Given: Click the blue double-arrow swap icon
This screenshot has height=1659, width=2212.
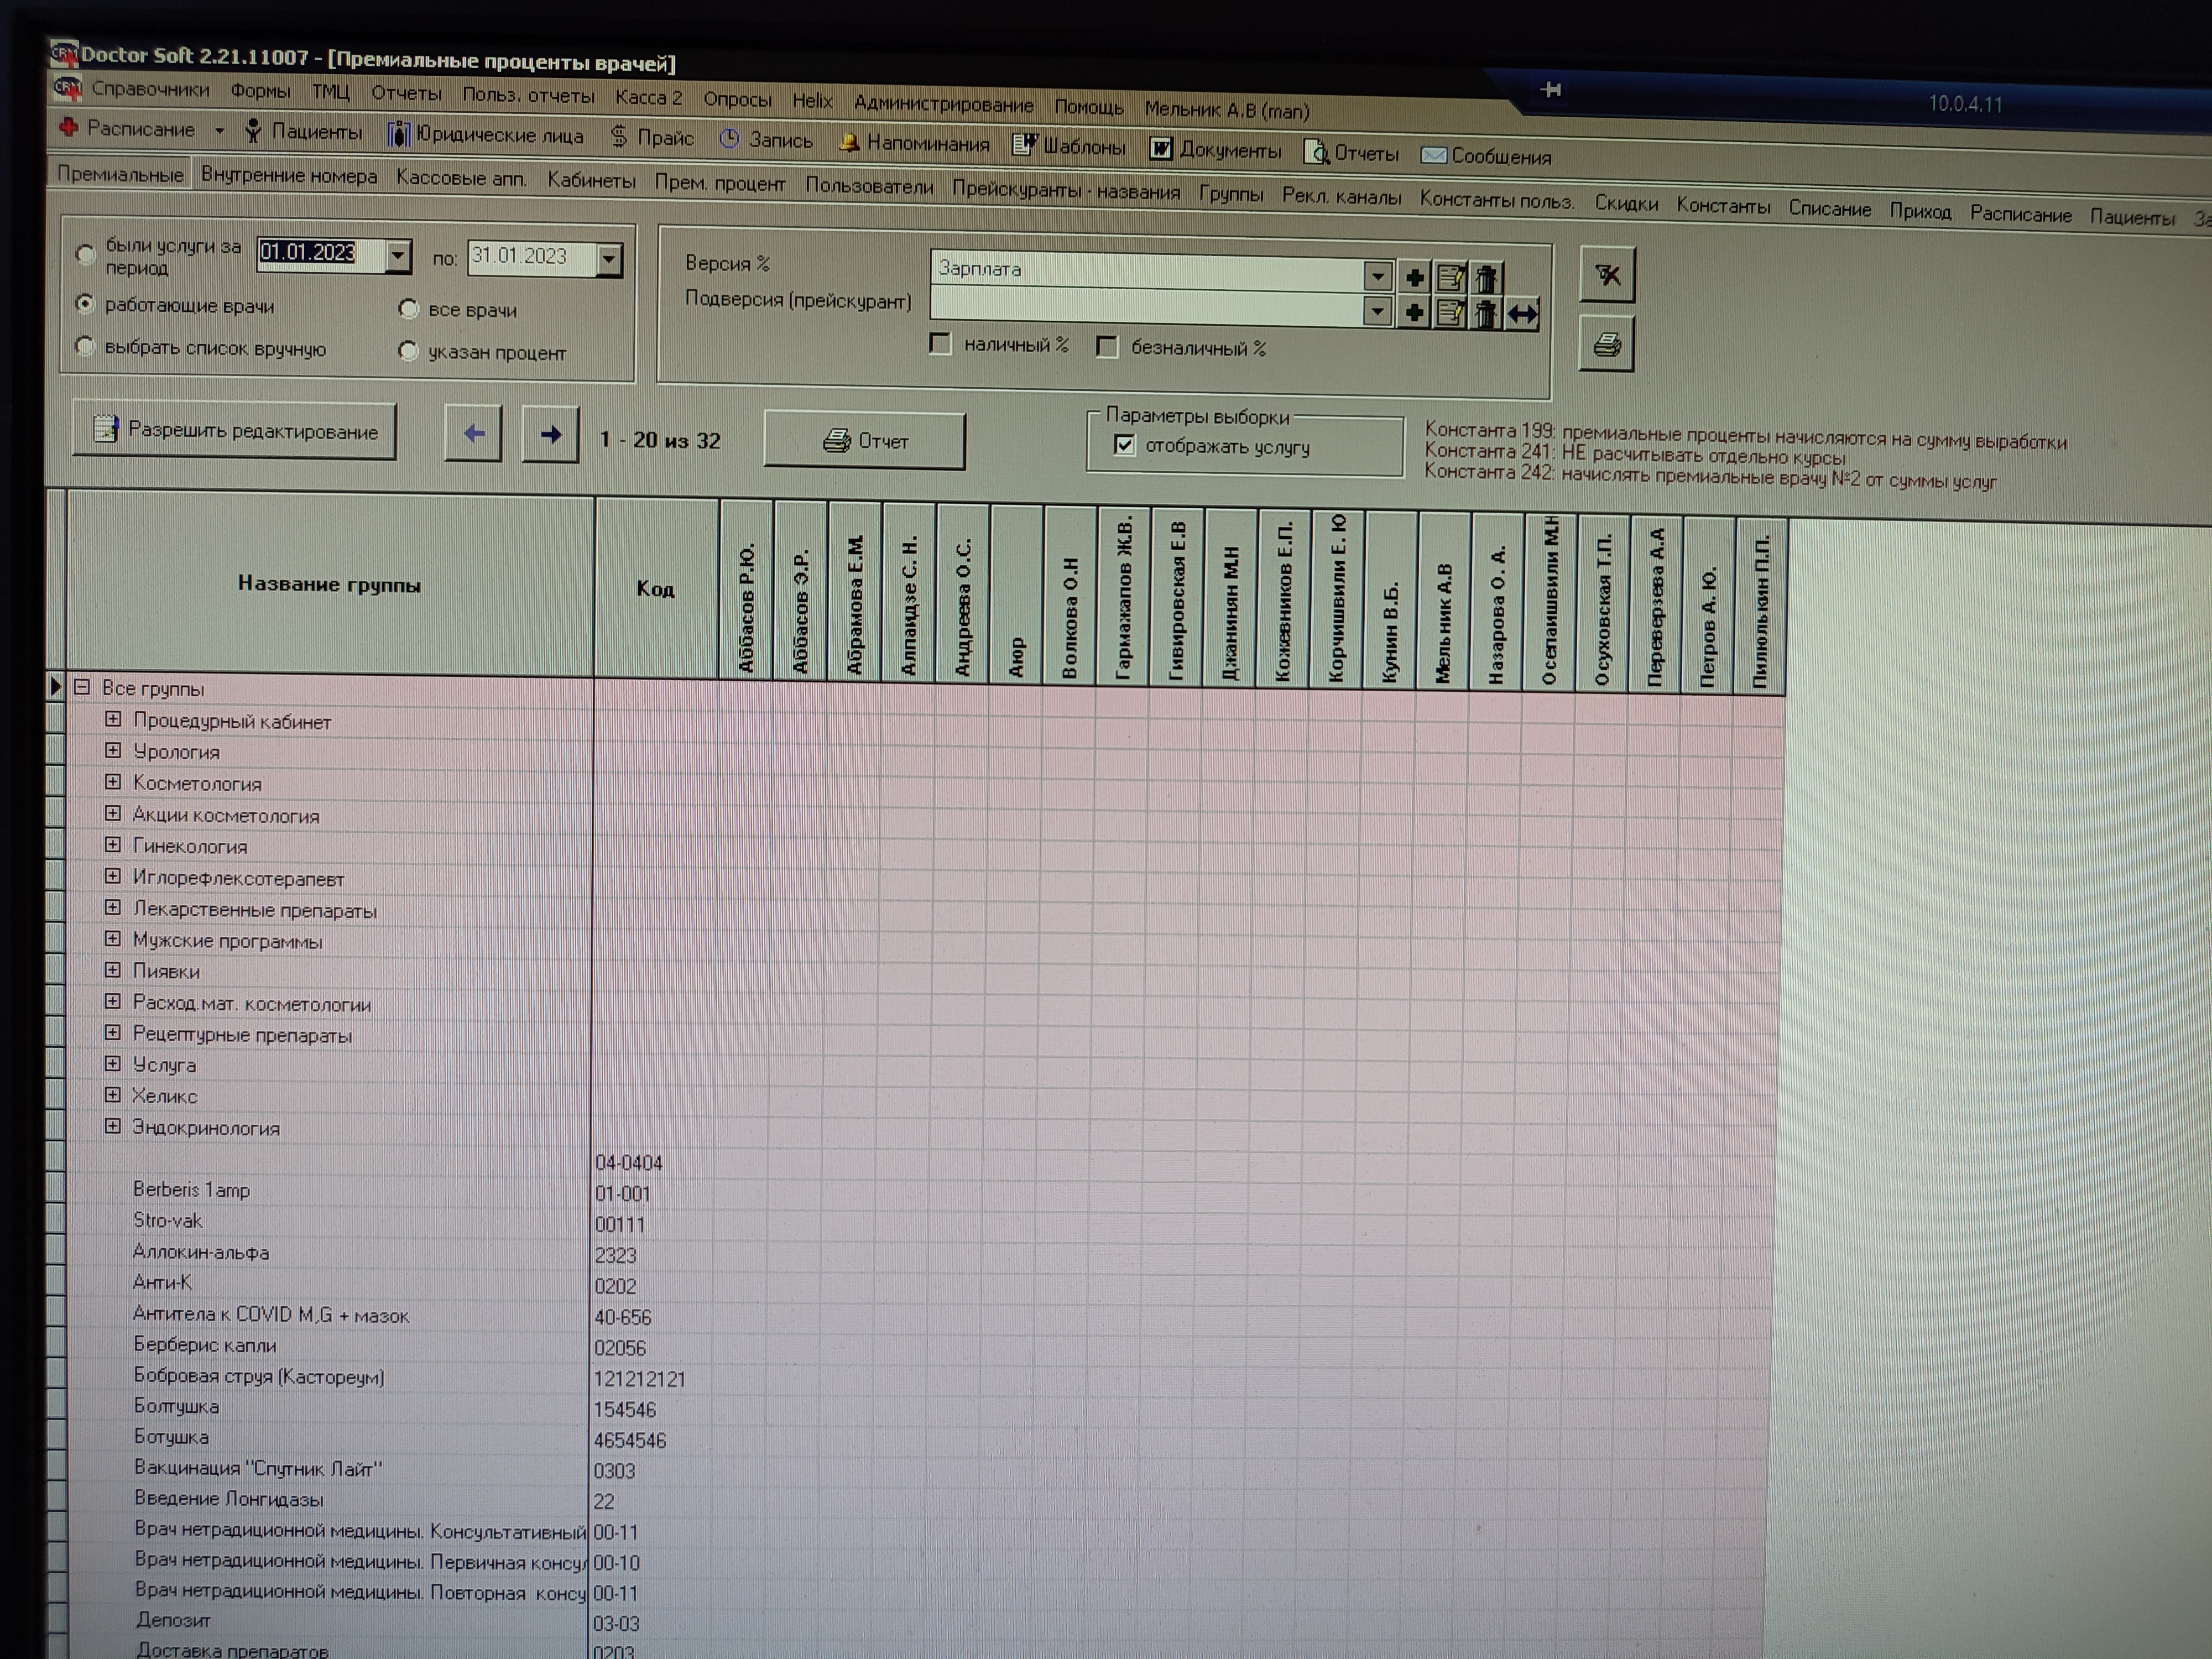Looking at the screenshot, I should pos(1522,315).
